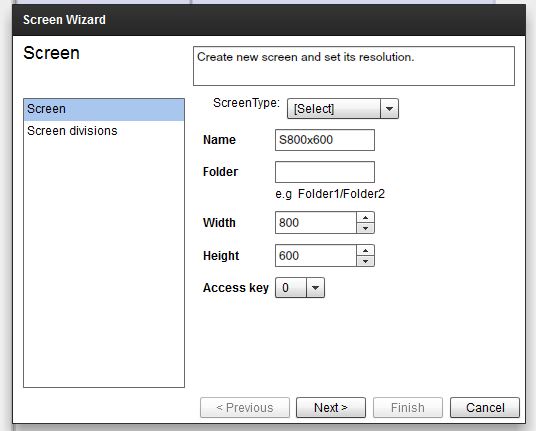Expand the Access key dropdown arrow

pyautogui.click(x=315, y=288)
